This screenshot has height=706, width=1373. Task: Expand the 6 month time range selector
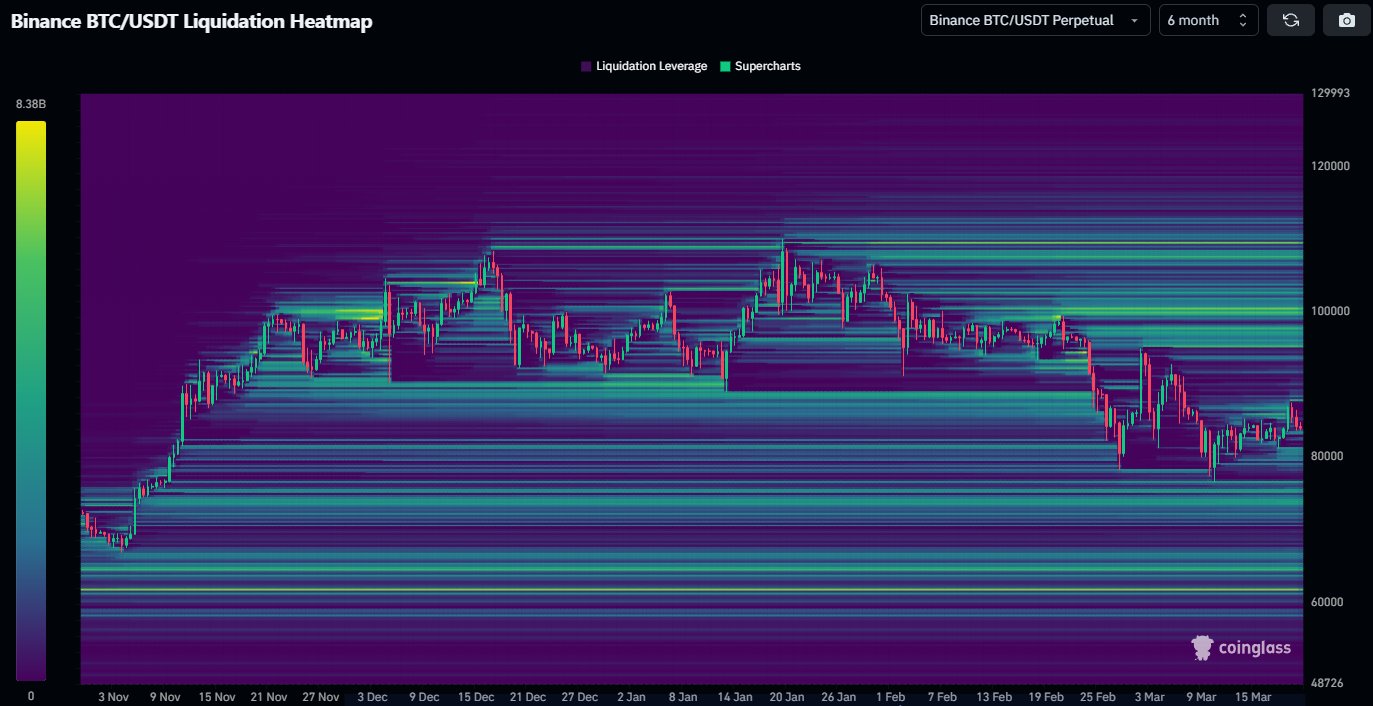click(1208, 20)
